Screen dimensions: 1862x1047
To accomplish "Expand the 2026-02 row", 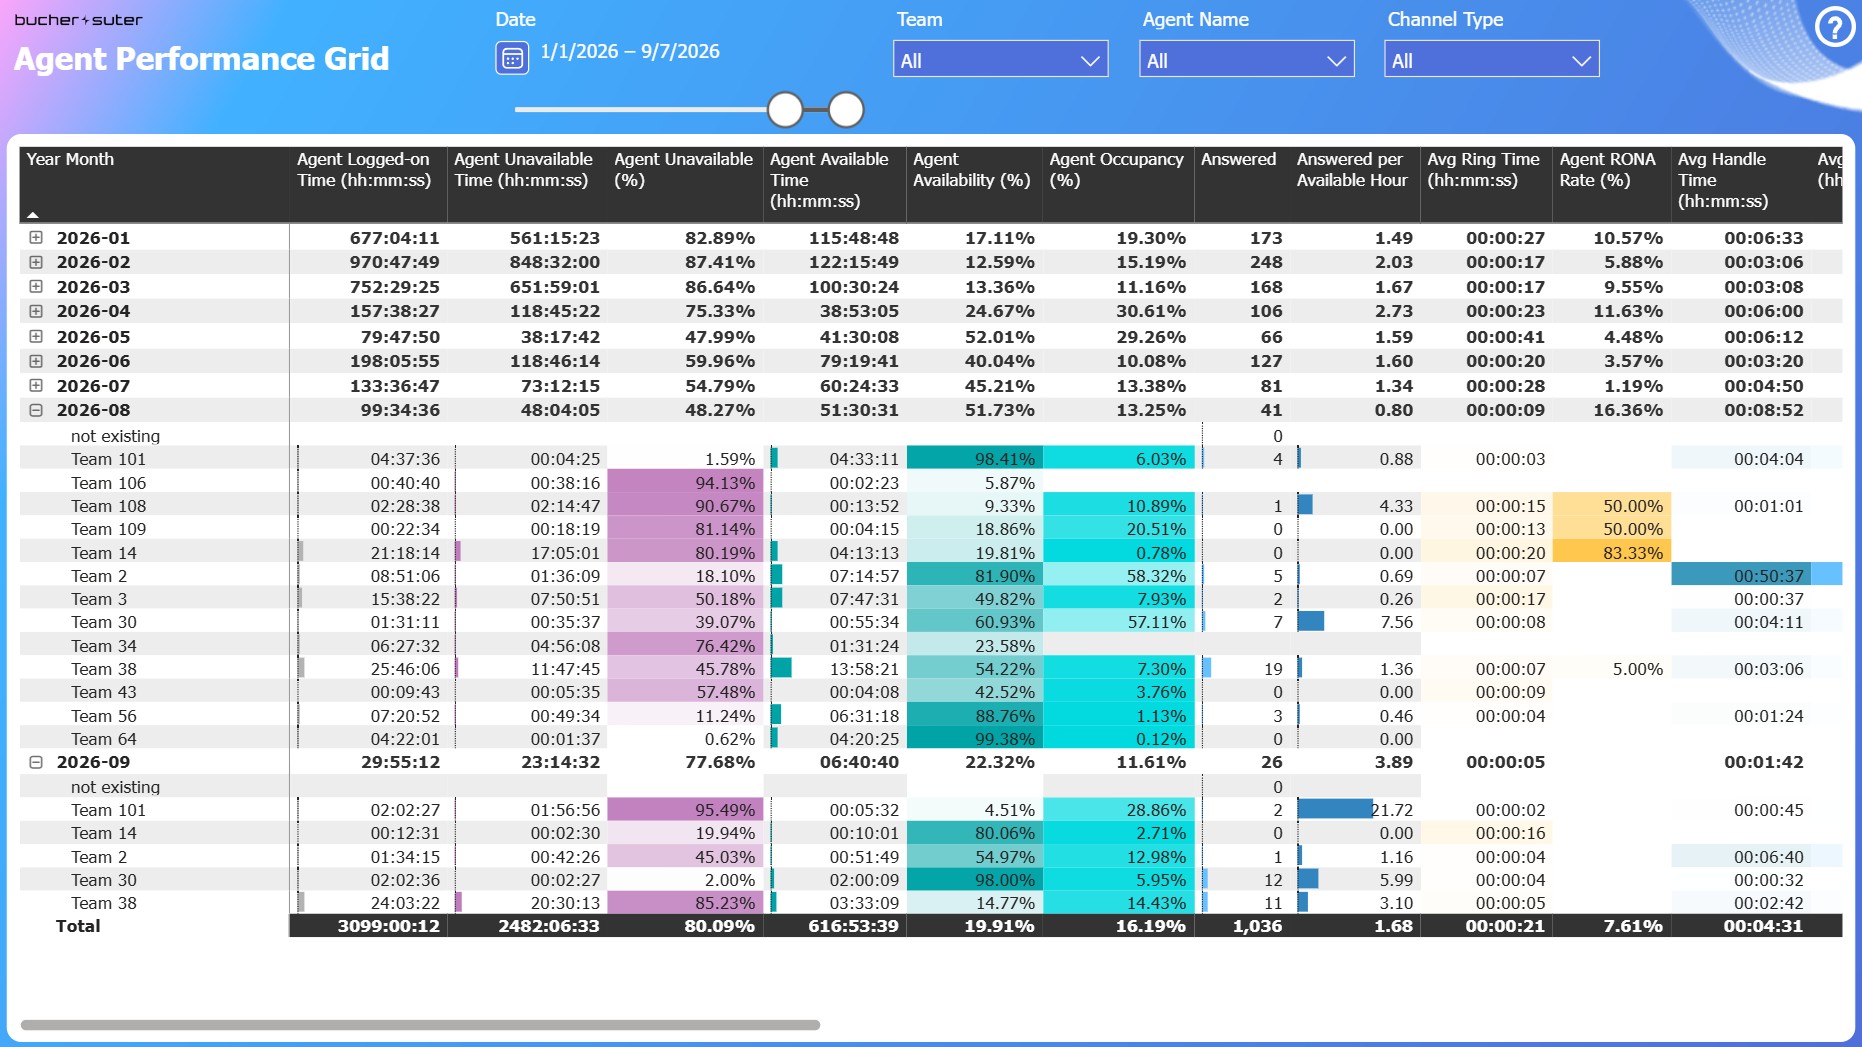I will coord(36,262).
